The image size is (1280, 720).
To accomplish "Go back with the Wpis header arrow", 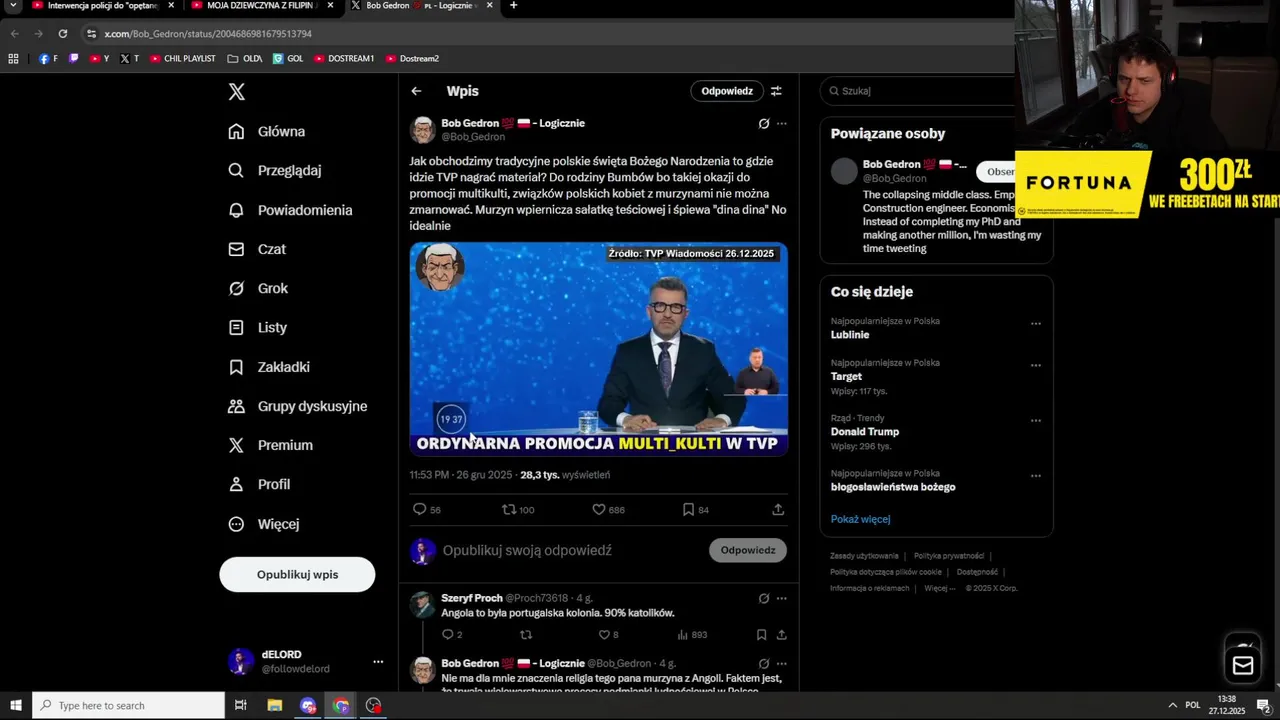I will [416, 91].
